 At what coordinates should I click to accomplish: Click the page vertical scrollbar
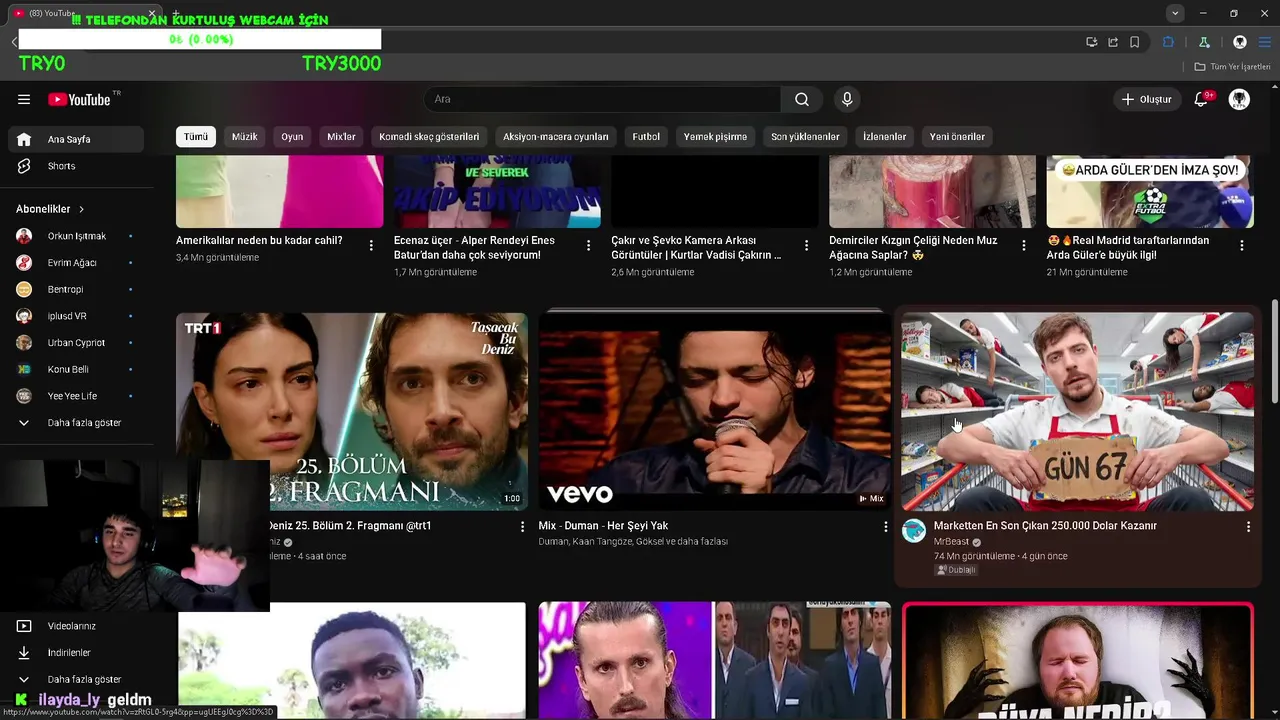tap(1274, 350)
